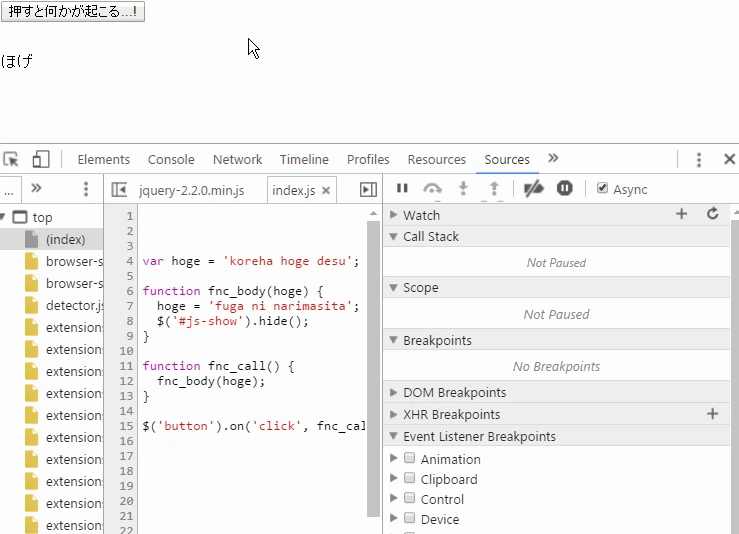Deactivate all breakpoints icon

[x=534, y=189]
